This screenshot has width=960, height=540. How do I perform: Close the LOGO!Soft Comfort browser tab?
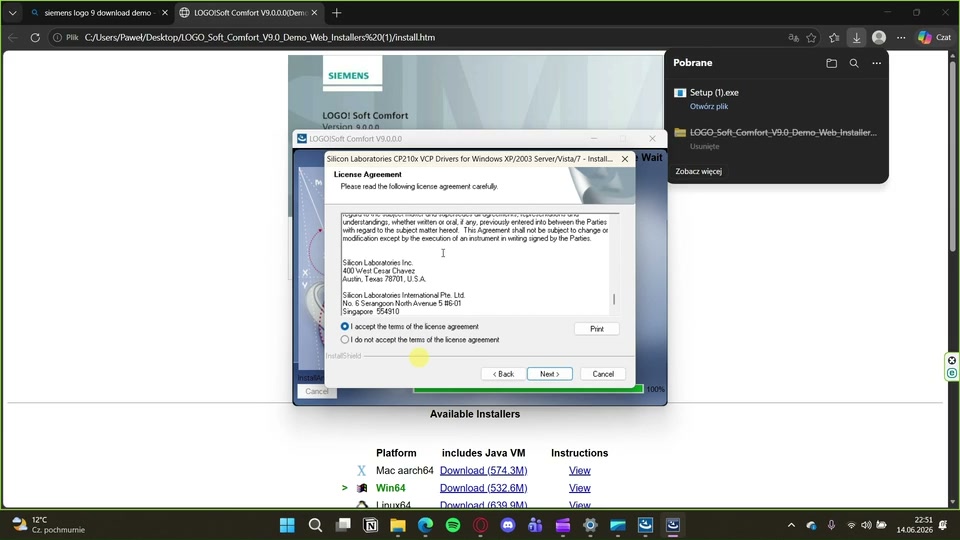[x=314, y=13]
